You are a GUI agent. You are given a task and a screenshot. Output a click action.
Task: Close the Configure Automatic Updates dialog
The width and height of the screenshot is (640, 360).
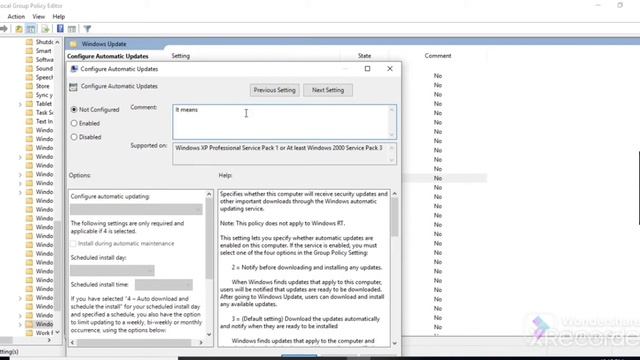(390, 69)
